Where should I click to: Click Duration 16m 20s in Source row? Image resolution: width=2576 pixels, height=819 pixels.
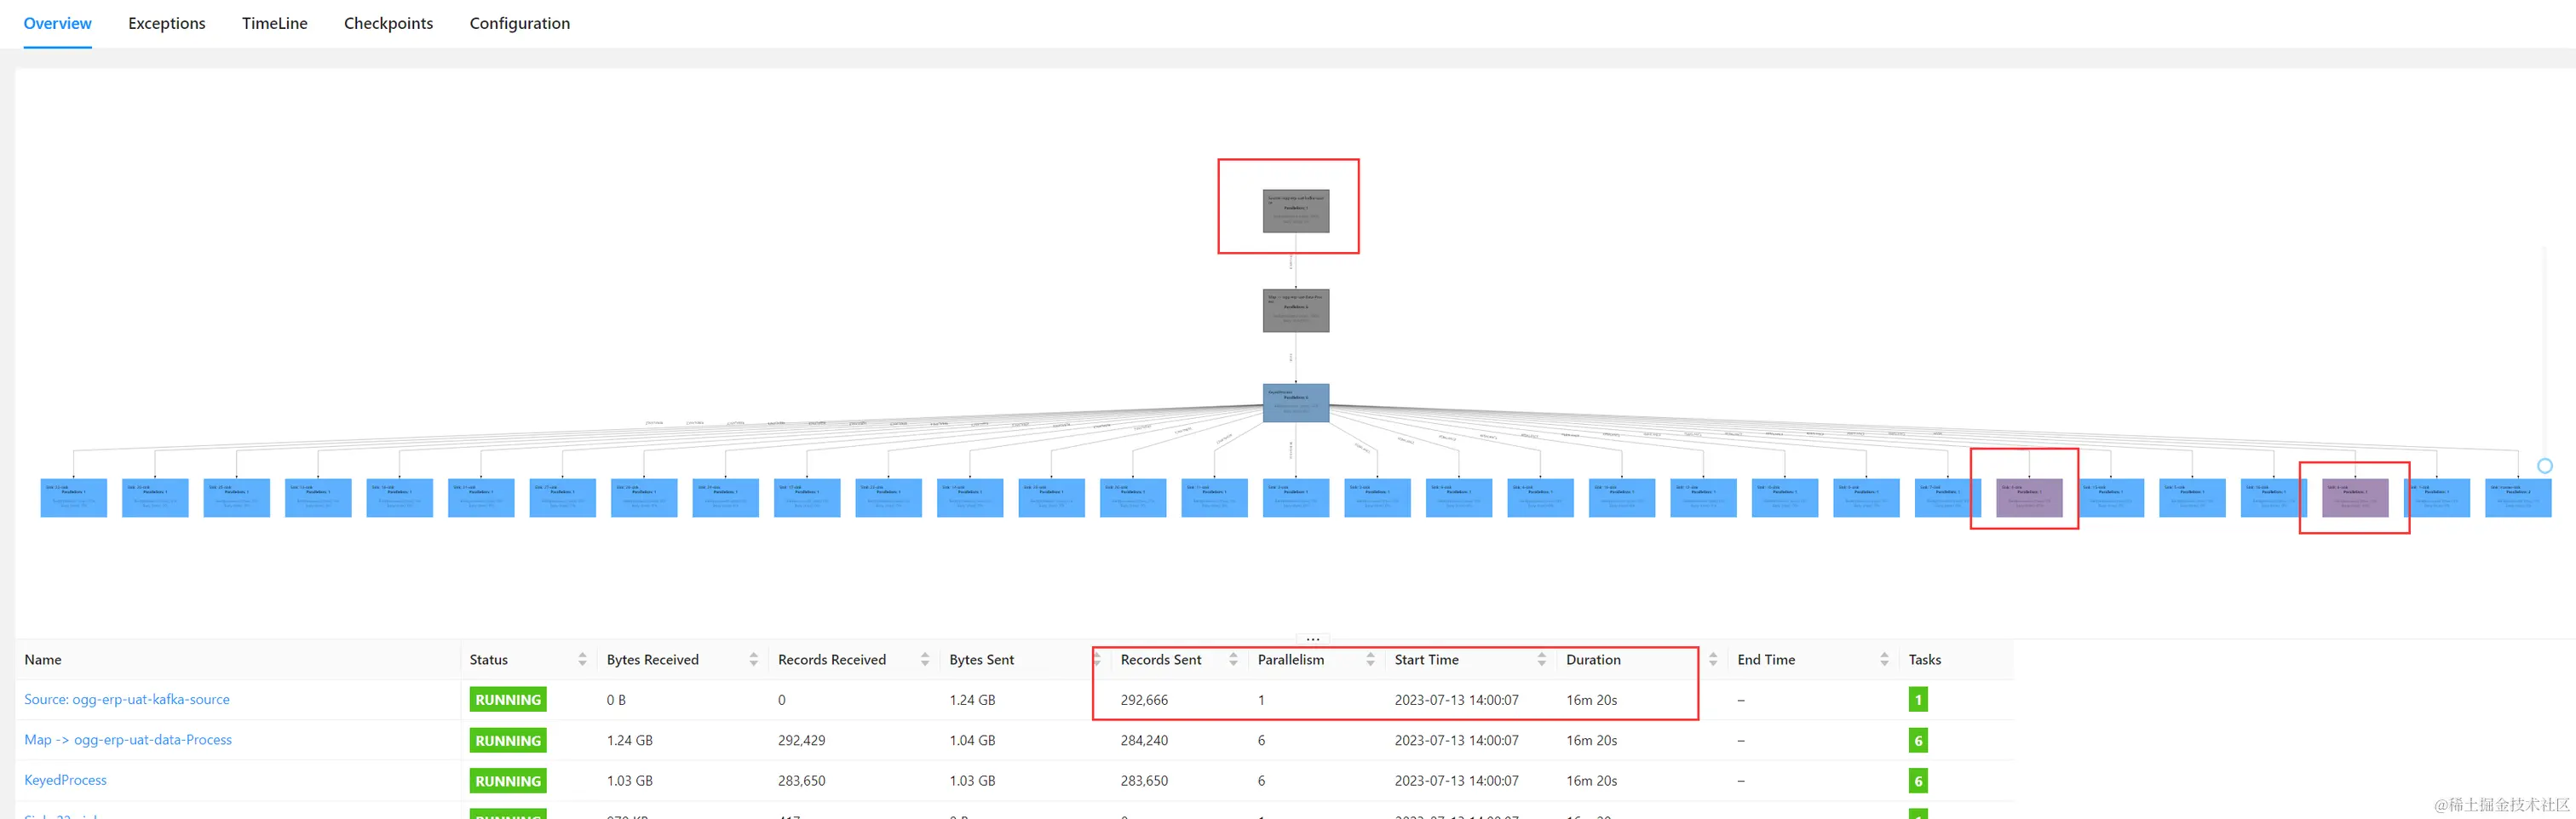1591,700
